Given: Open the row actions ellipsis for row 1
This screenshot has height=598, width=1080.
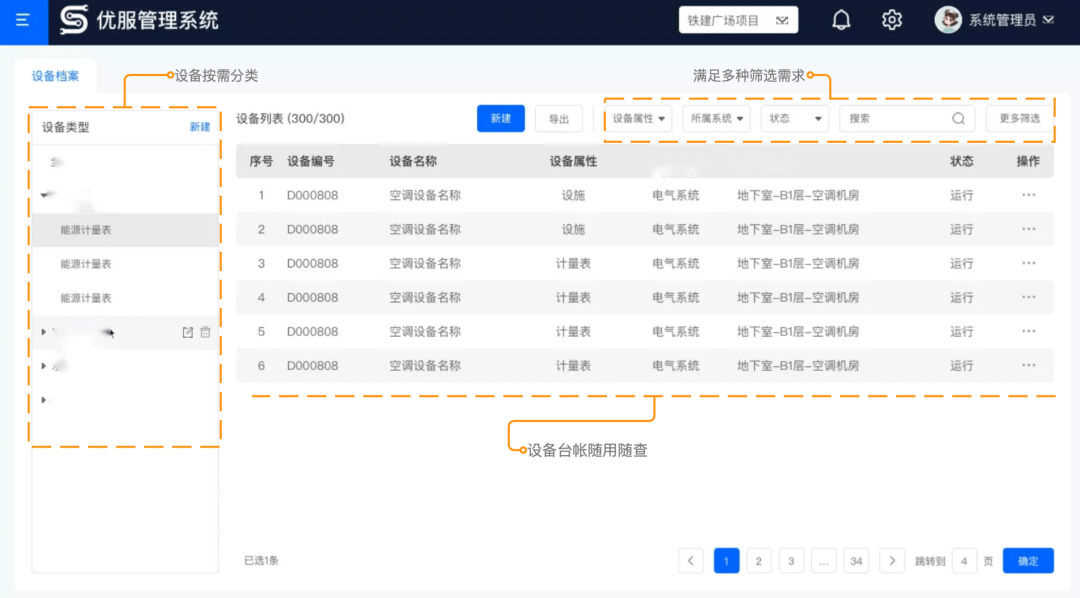Looking at the screenshot, I should pos(1028,195).
